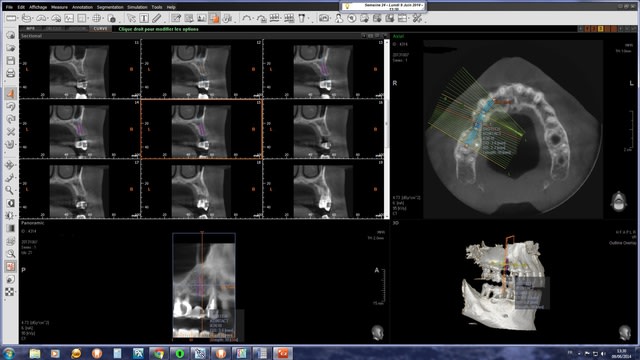Click the printer icon in left sidebar
Viewport: 640px width, 360px height.
[11, 73]
